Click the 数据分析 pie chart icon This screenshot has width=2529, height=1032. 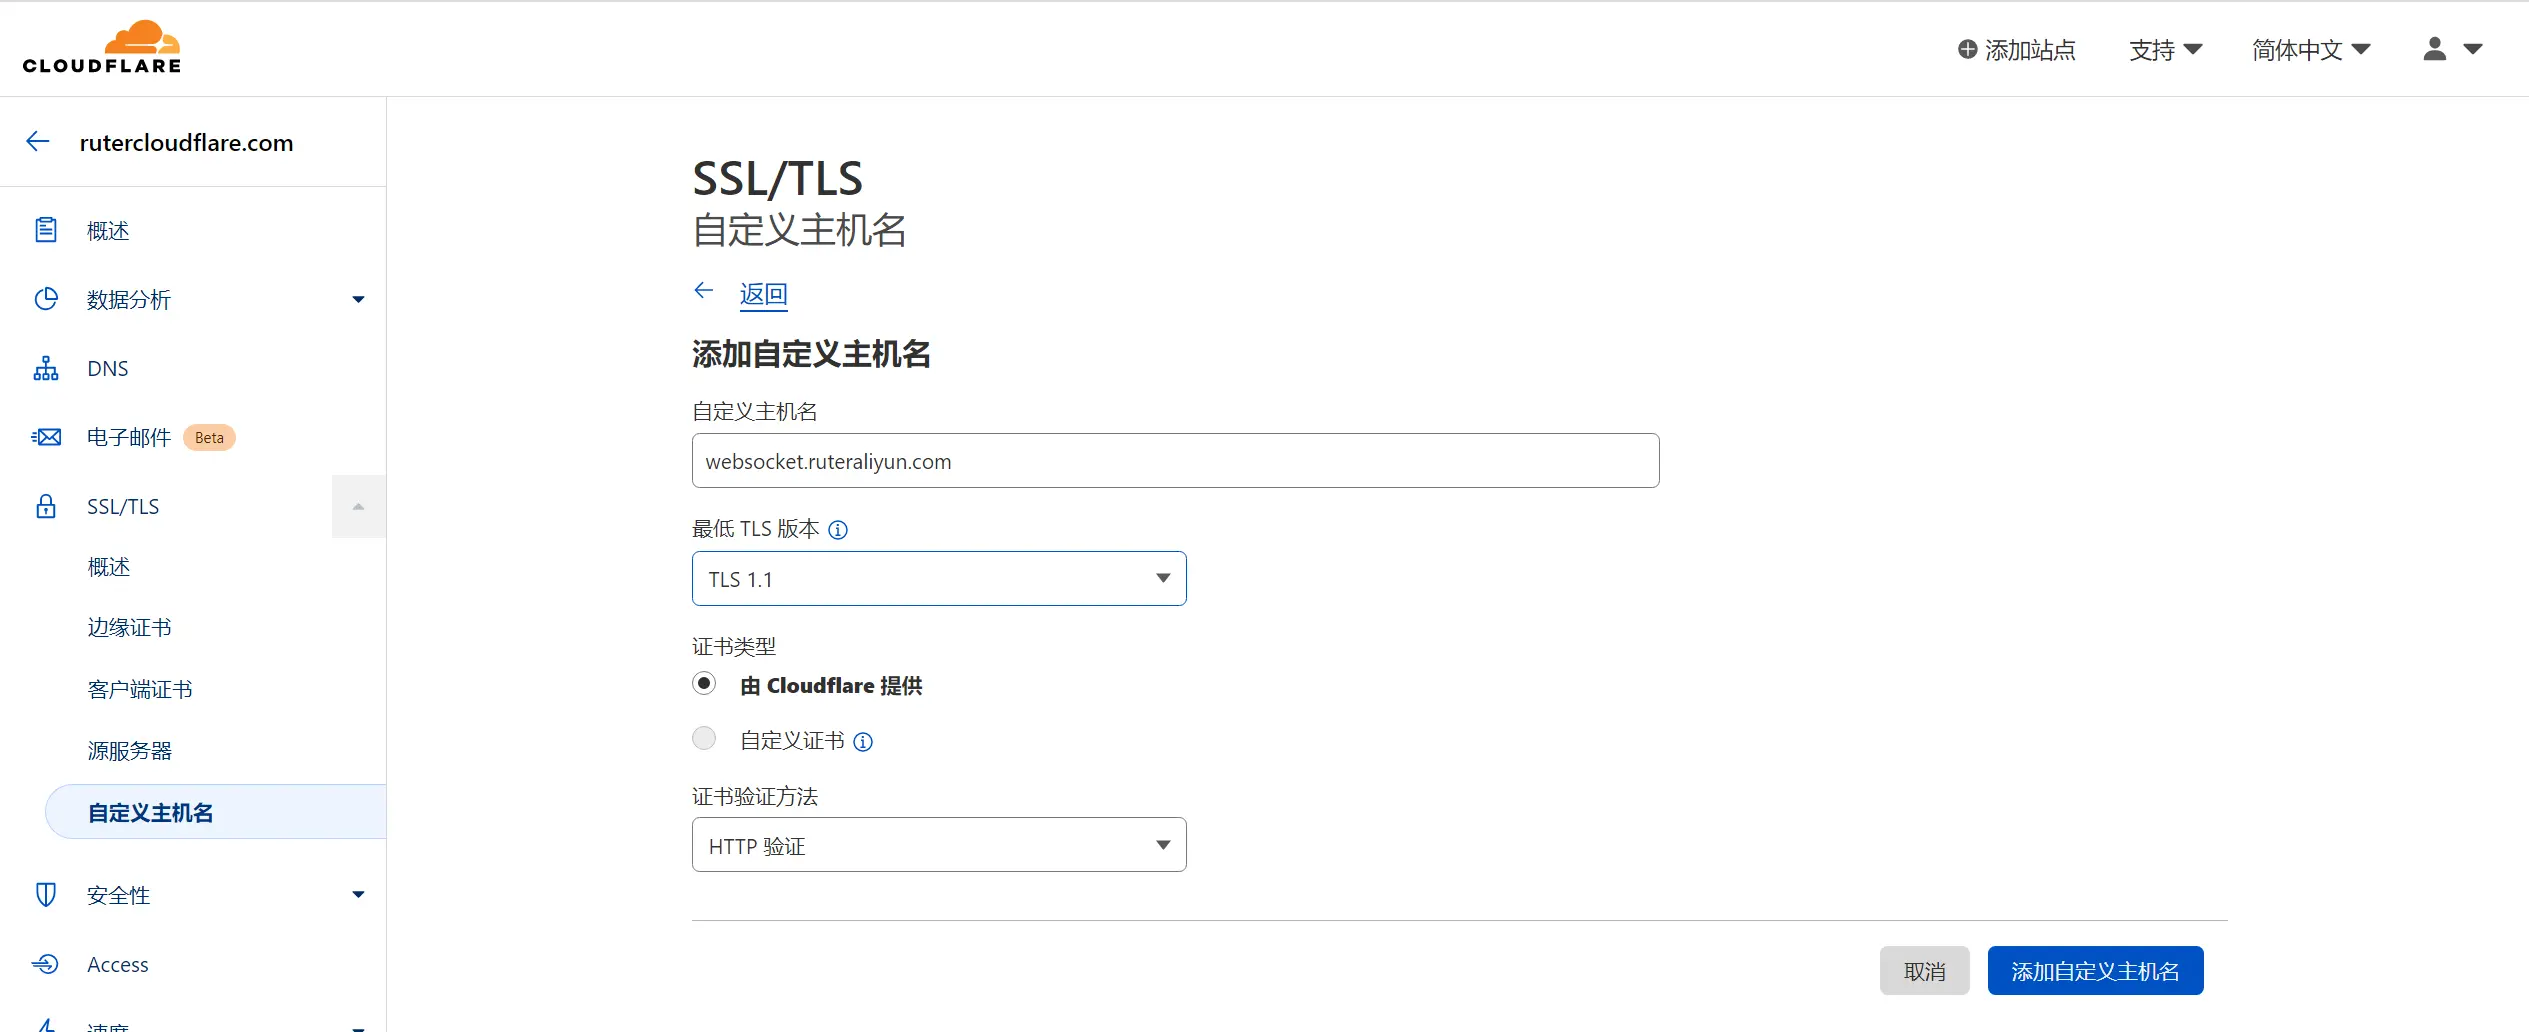click(x=46, y=299)
